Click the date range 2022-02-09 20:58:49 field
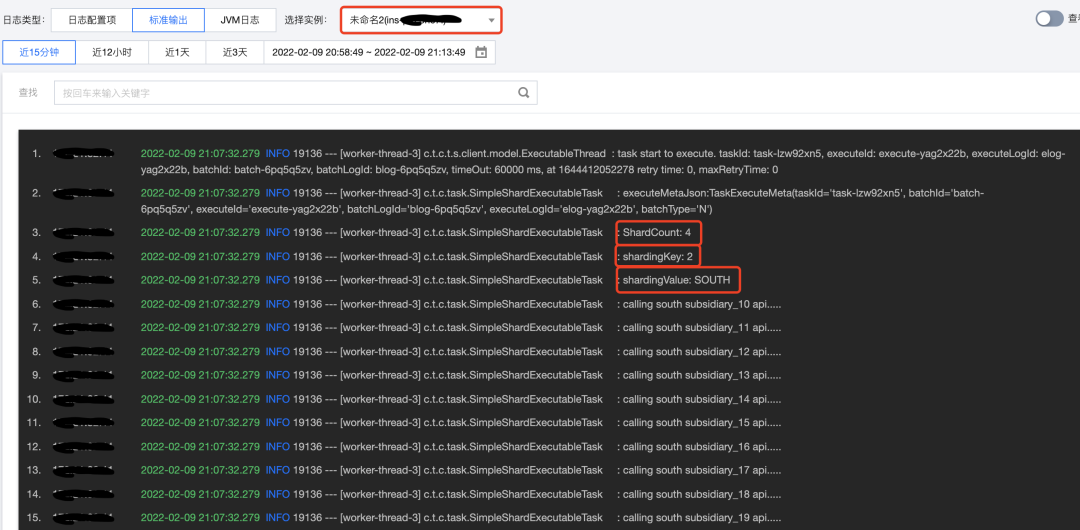The image size is (1080, 530). tap(379, 52)
